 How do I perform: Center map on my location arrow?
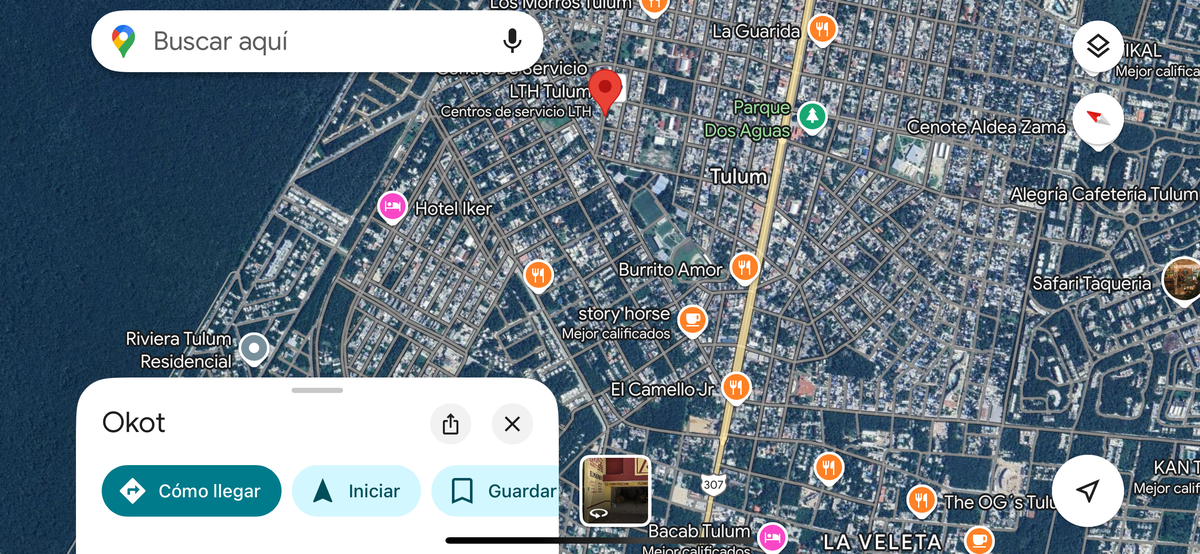tap(1089, 490)
